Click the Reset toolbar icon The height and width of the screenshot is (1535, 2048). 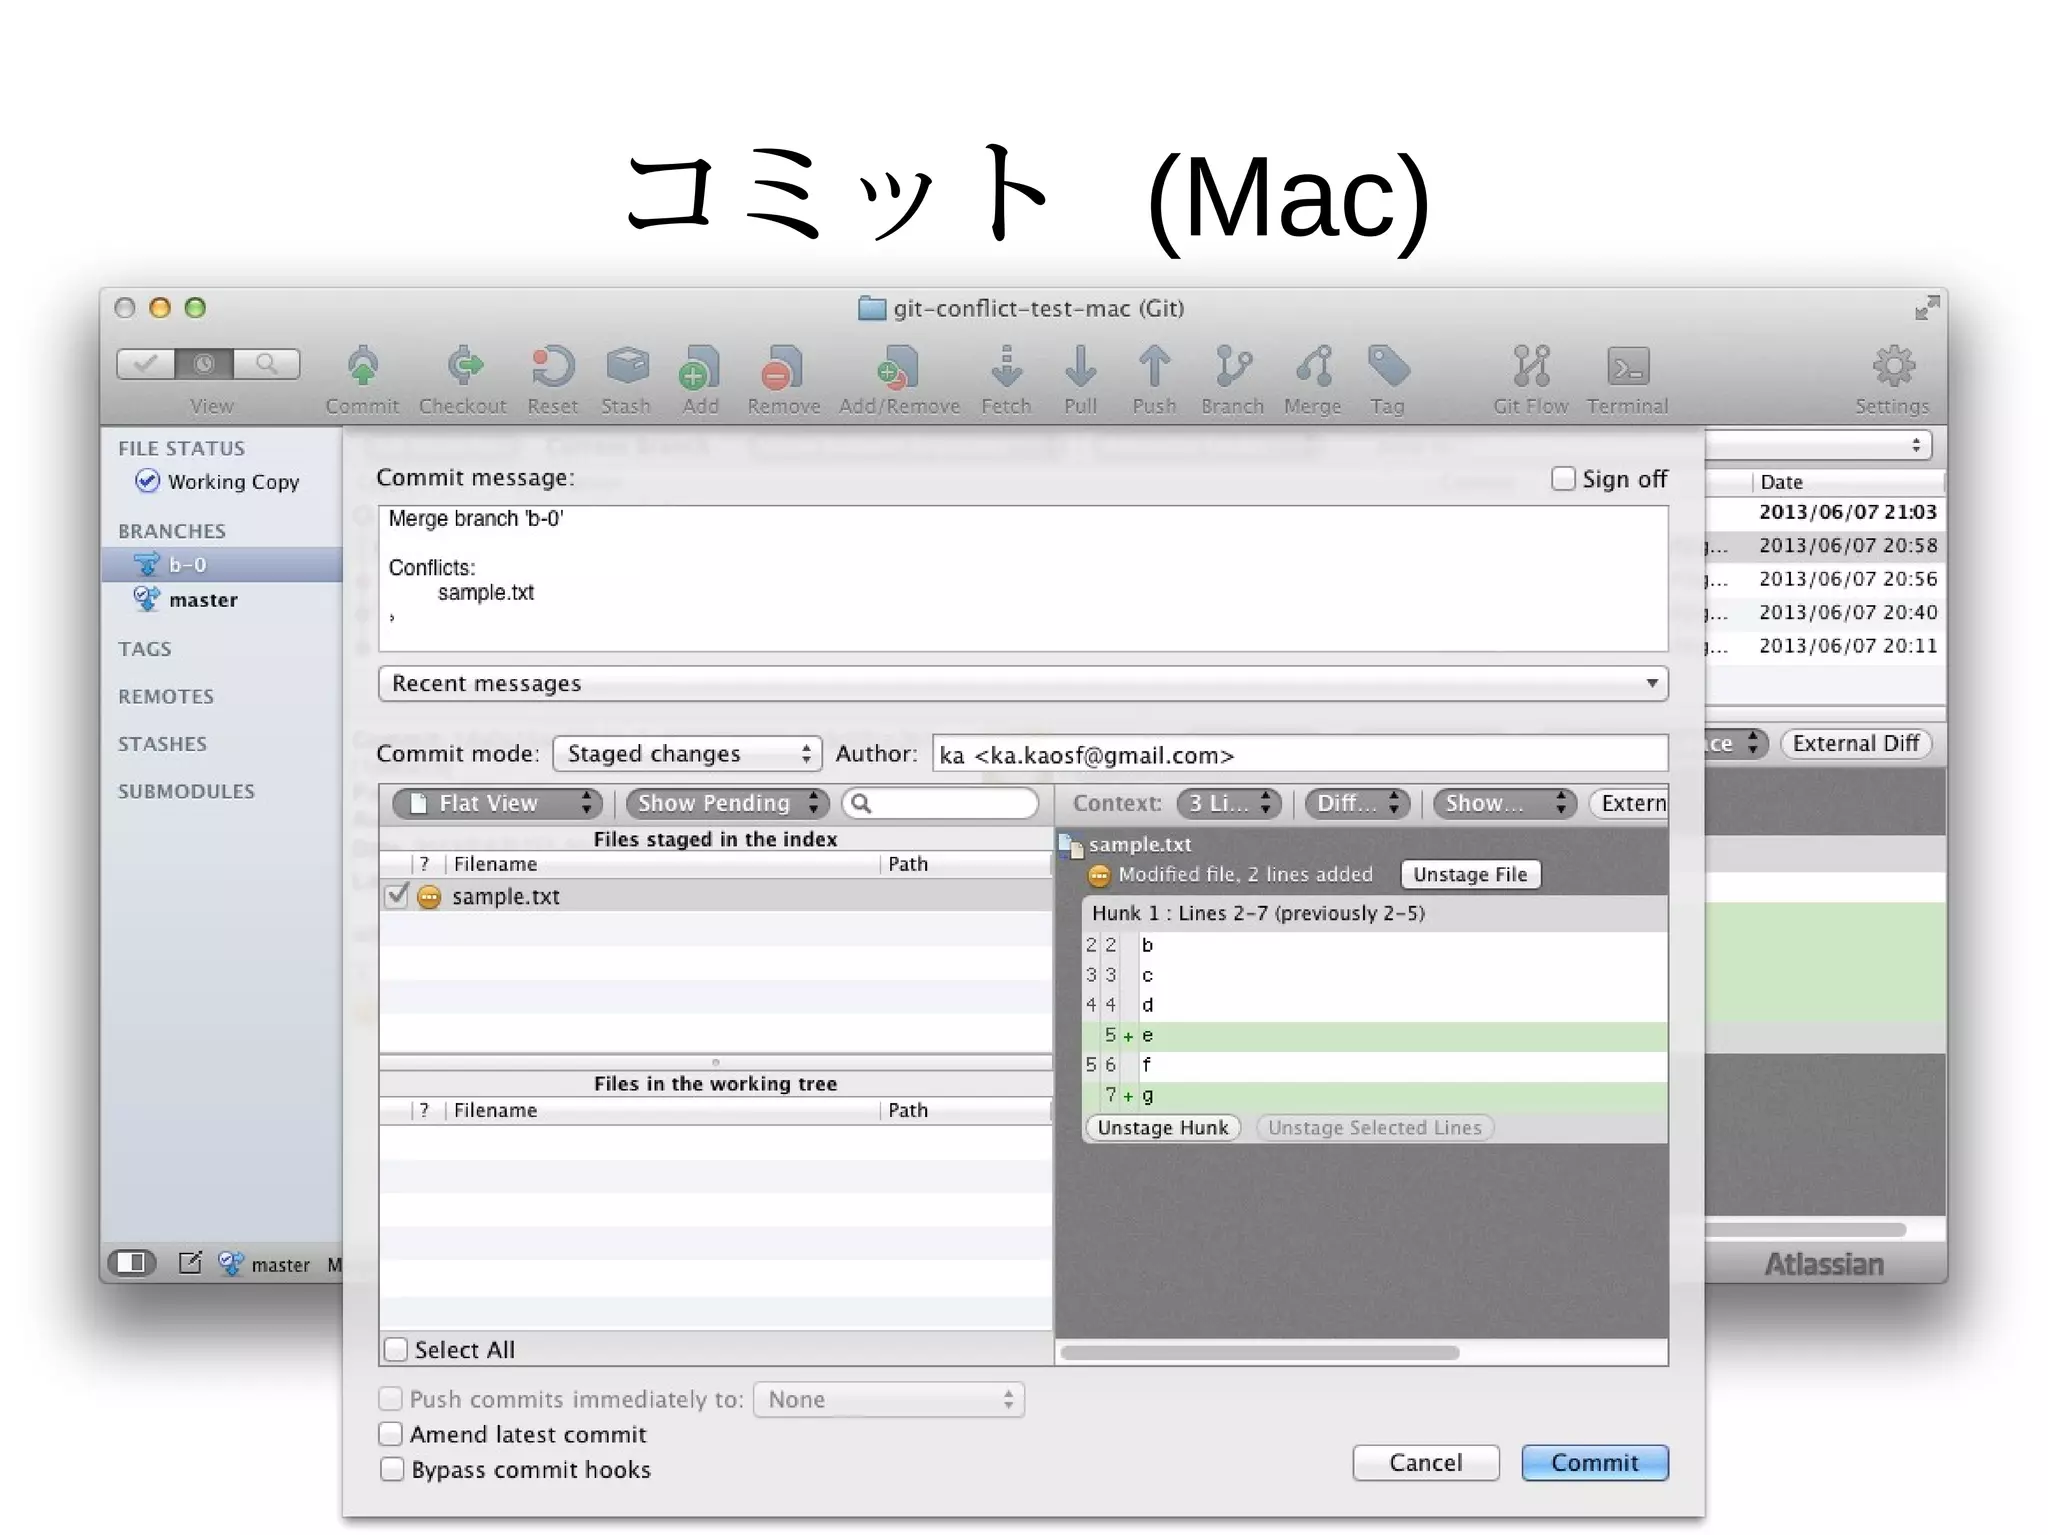(552, 368)
